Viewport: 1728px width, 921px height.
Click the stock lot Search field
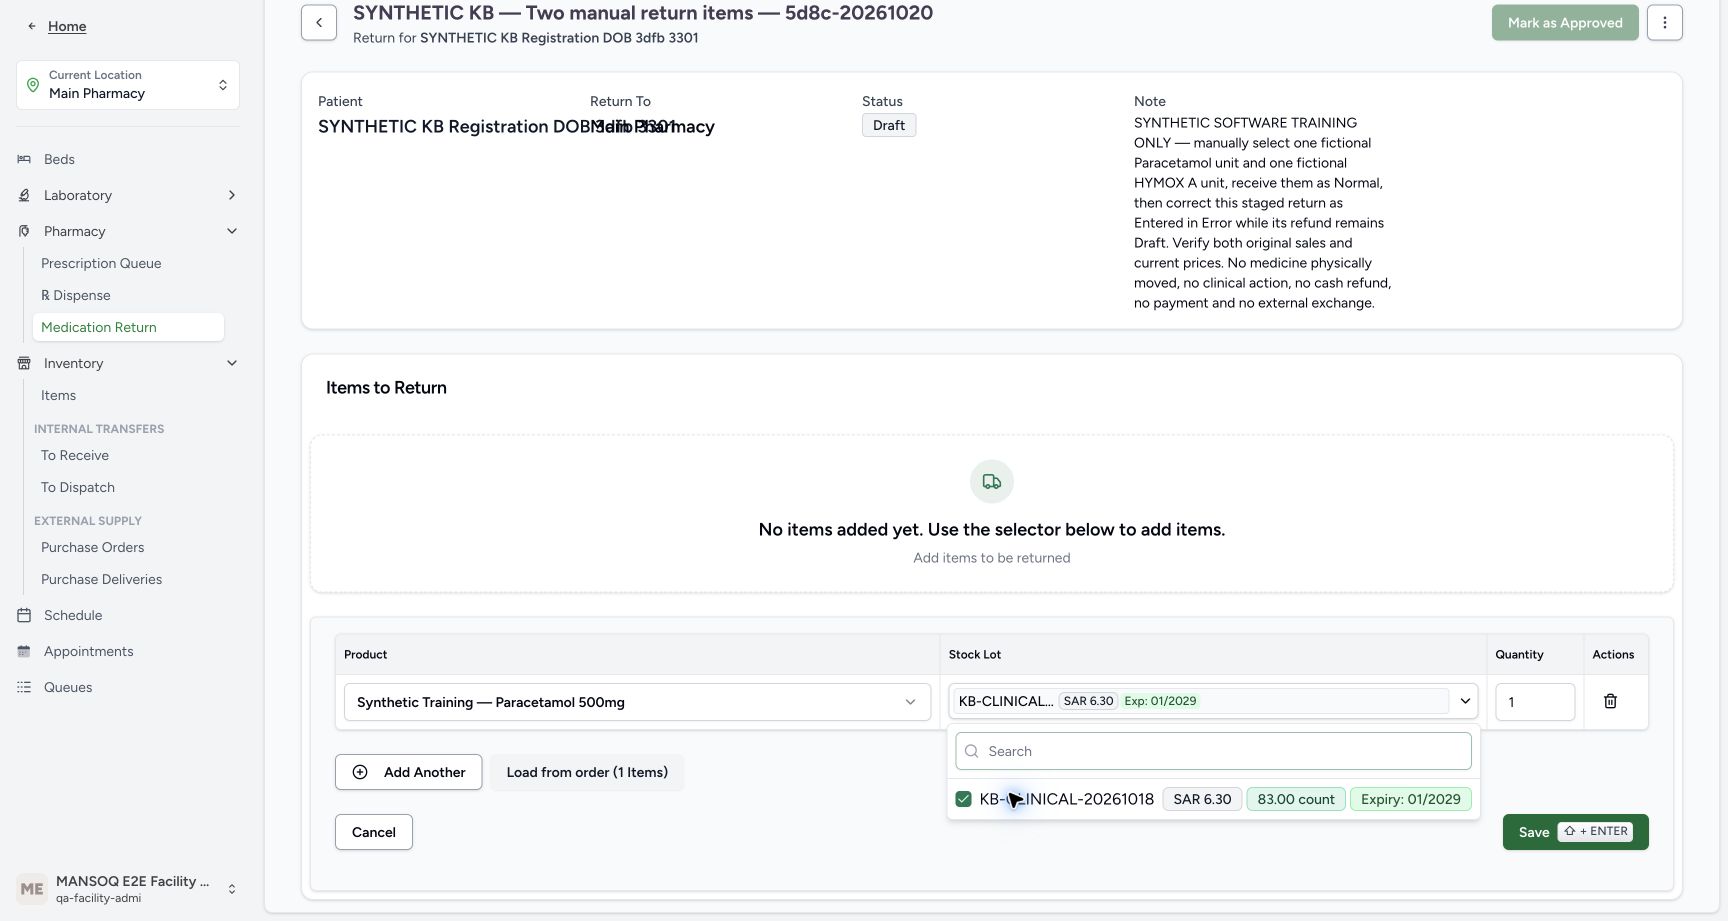[x=1213, y=751]
